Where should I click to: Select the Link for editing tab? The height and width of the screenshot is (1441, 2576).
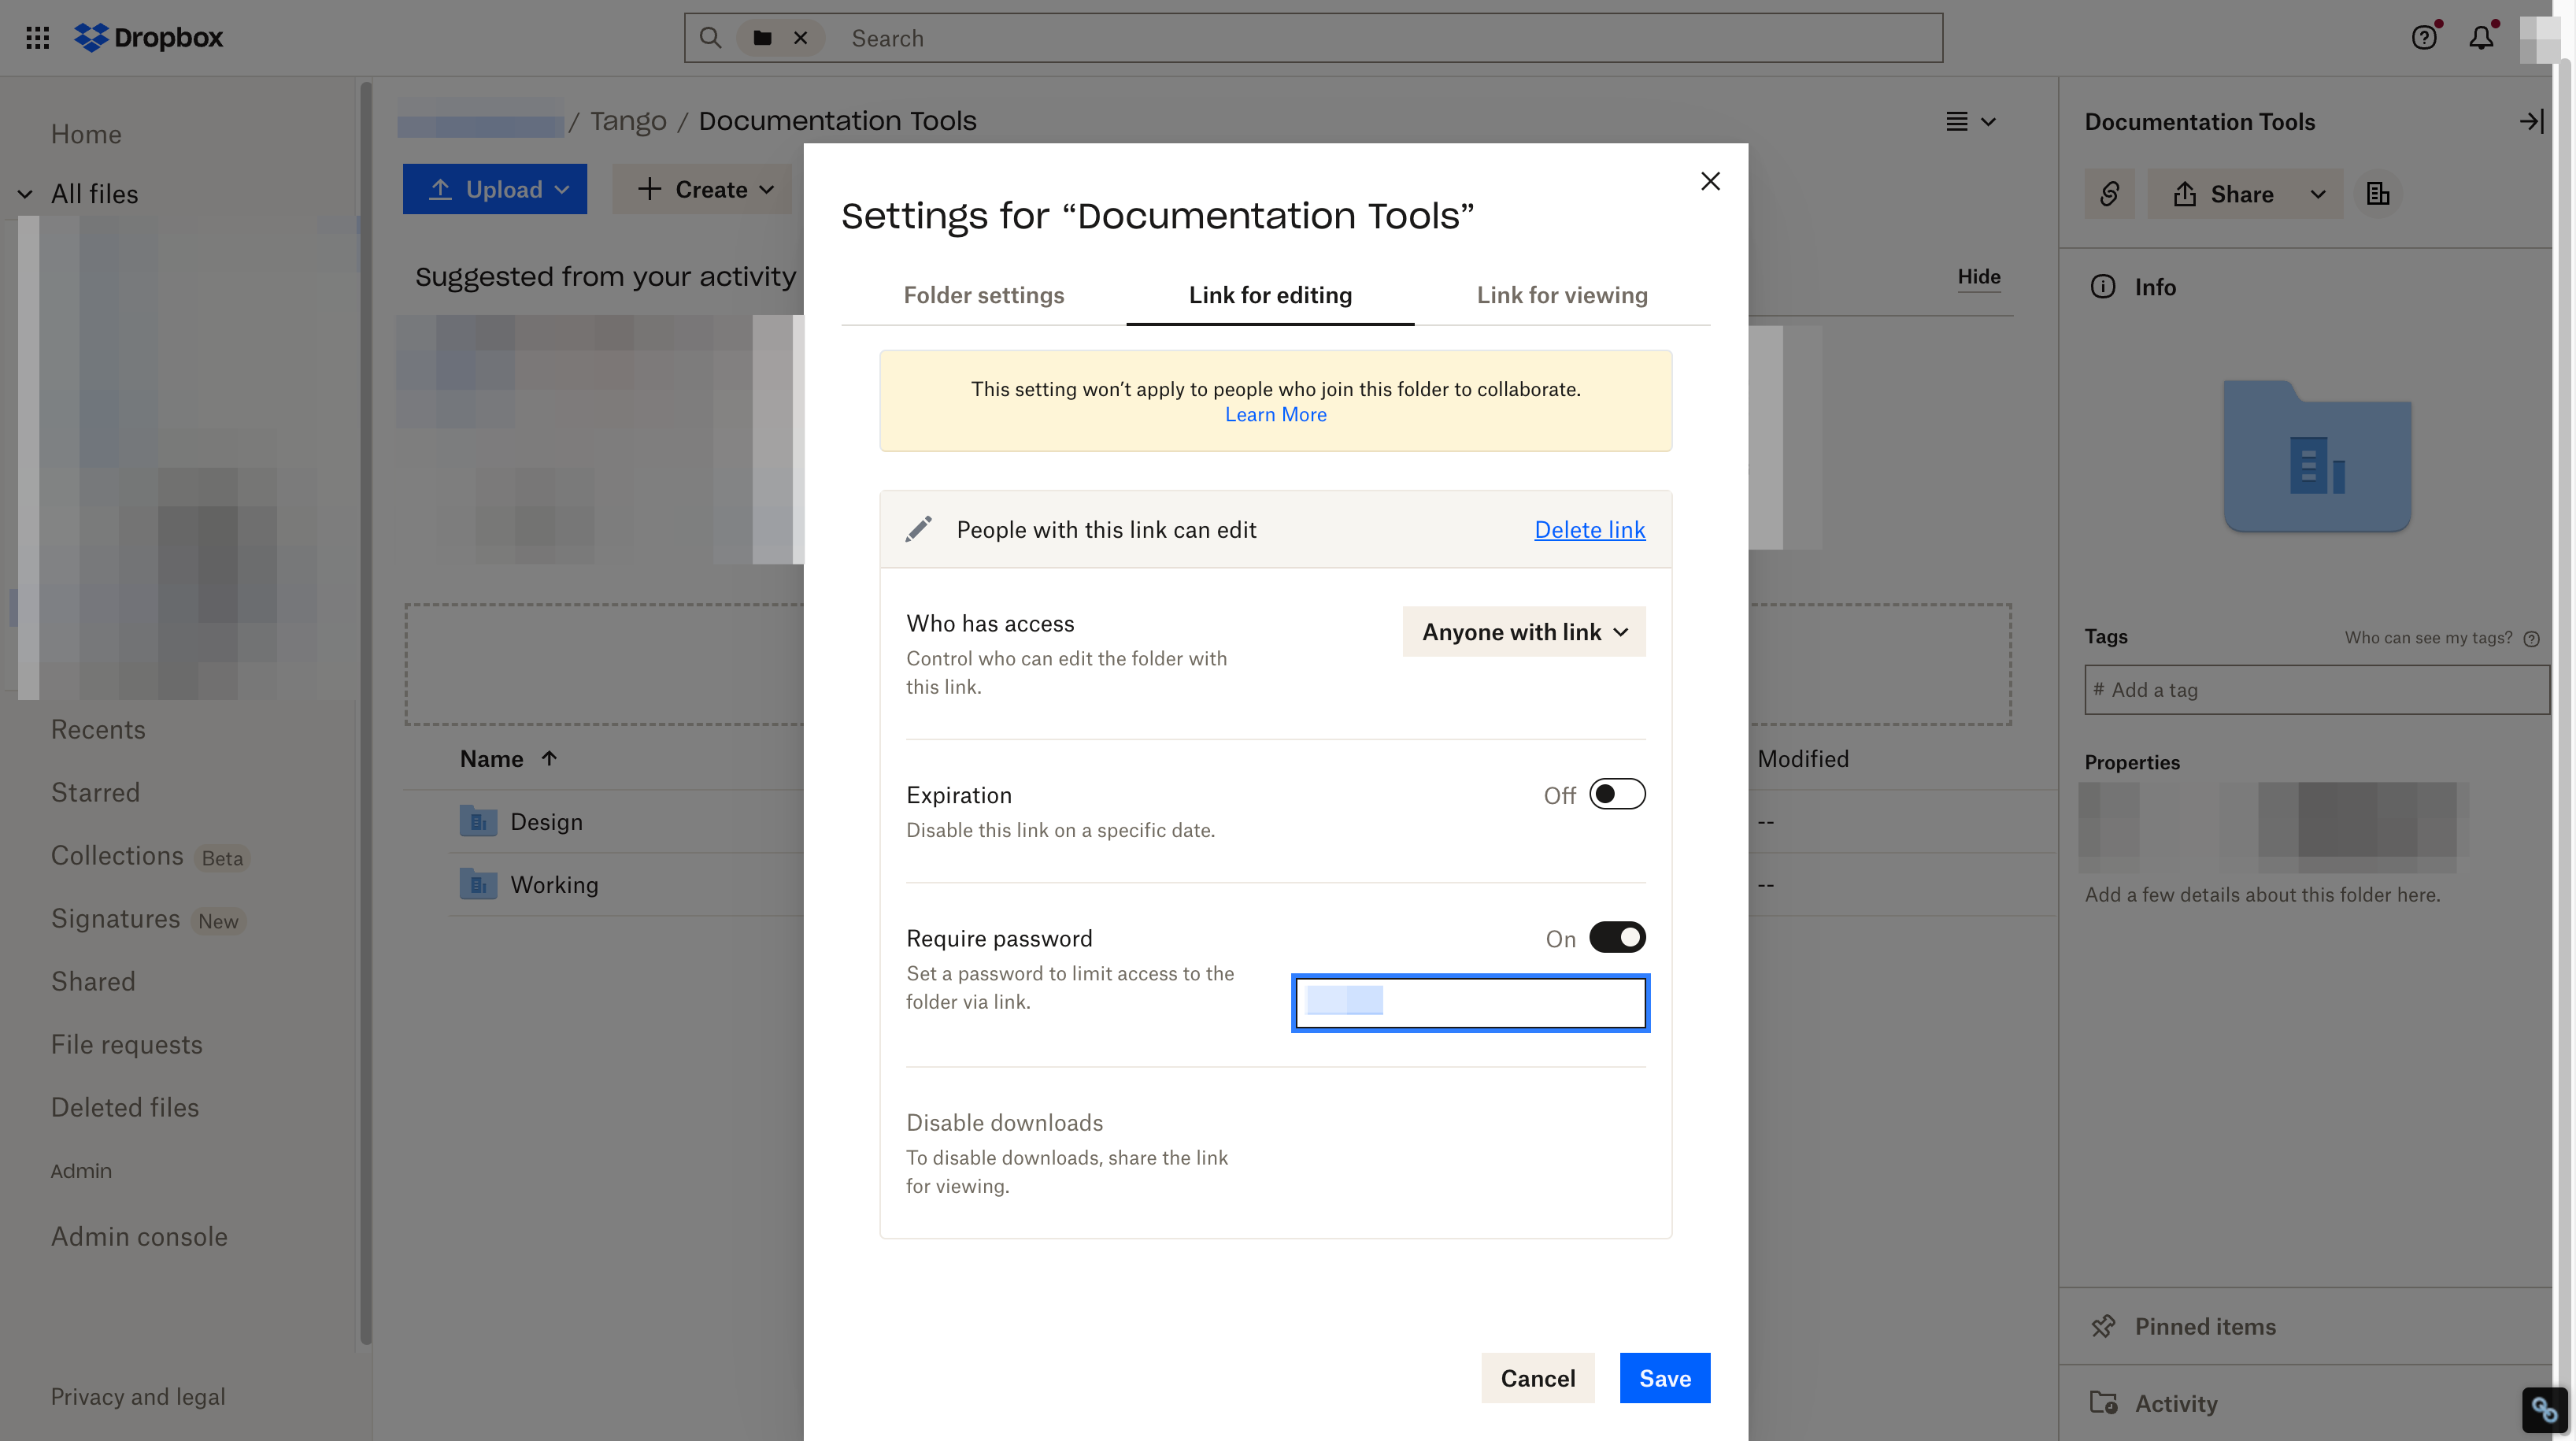coord(1270,295)
